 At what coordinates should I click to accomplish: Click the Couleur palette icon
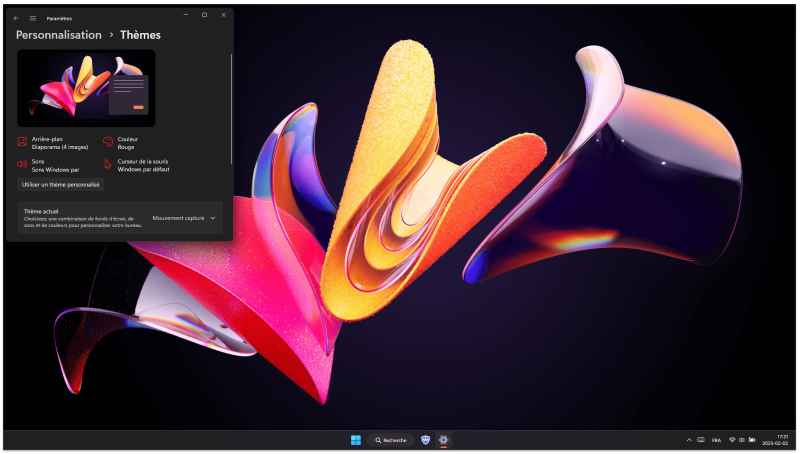pos(108,143)
